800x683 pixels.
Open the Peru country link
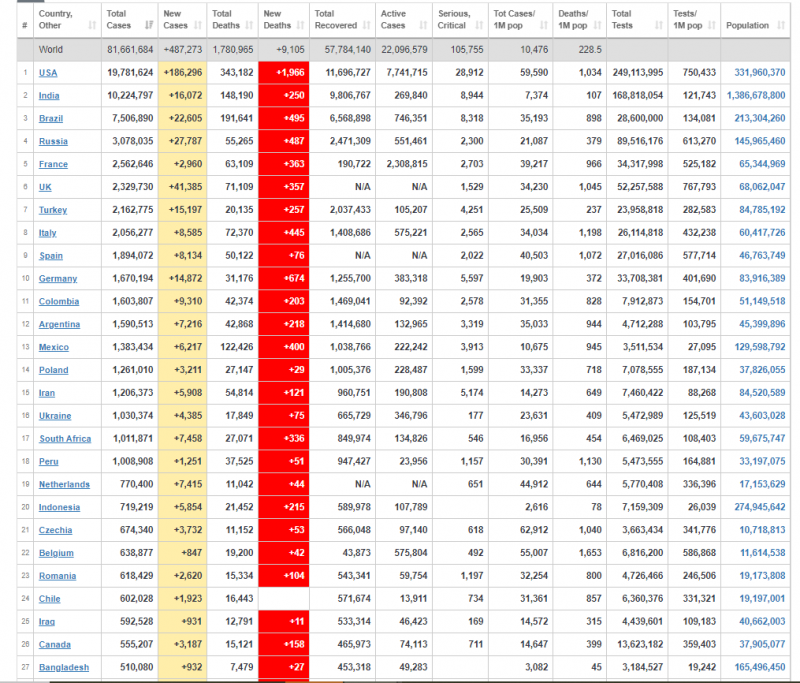click(48, 462)
